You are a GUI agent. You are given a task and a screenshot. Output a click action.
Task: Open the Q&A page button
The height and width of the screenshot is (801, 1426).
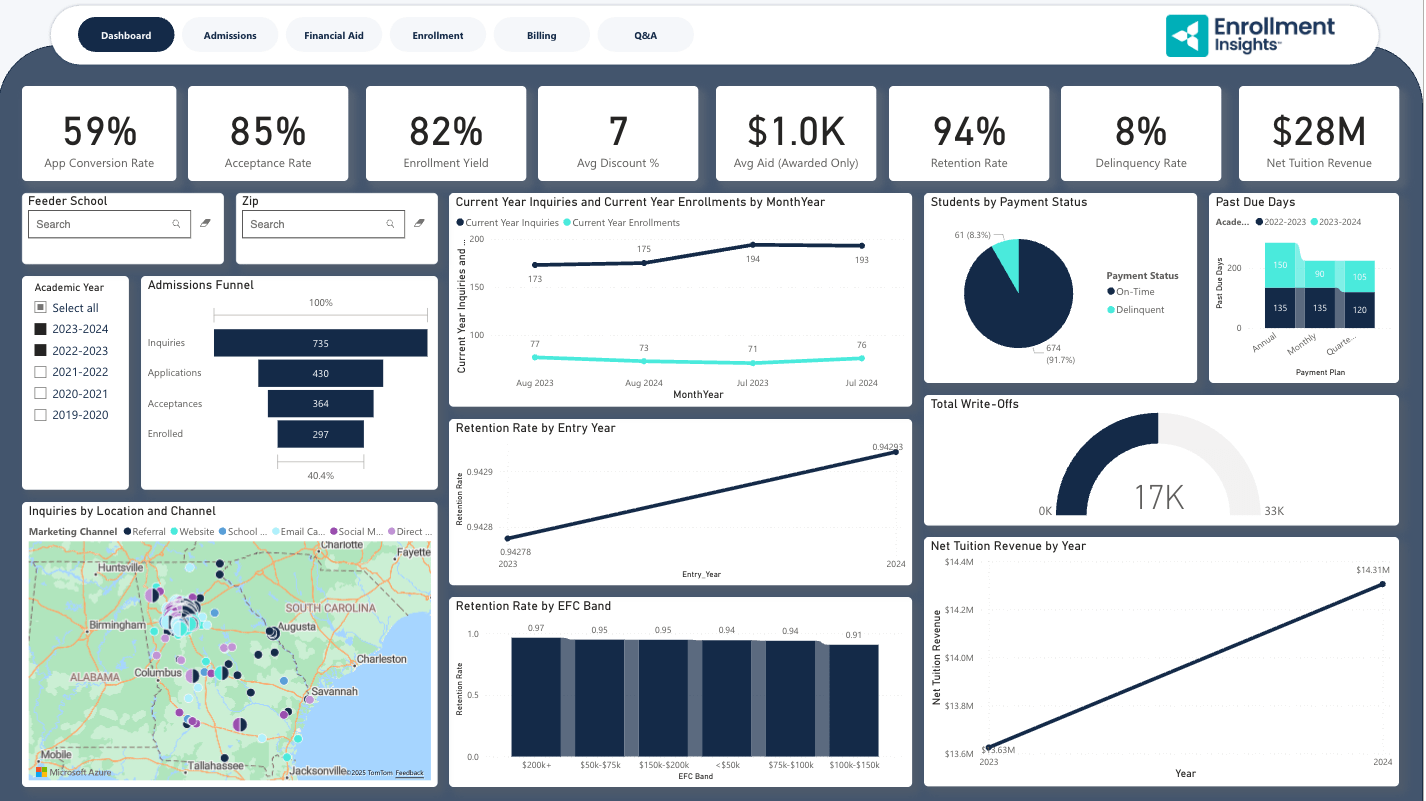click(646, 35)
